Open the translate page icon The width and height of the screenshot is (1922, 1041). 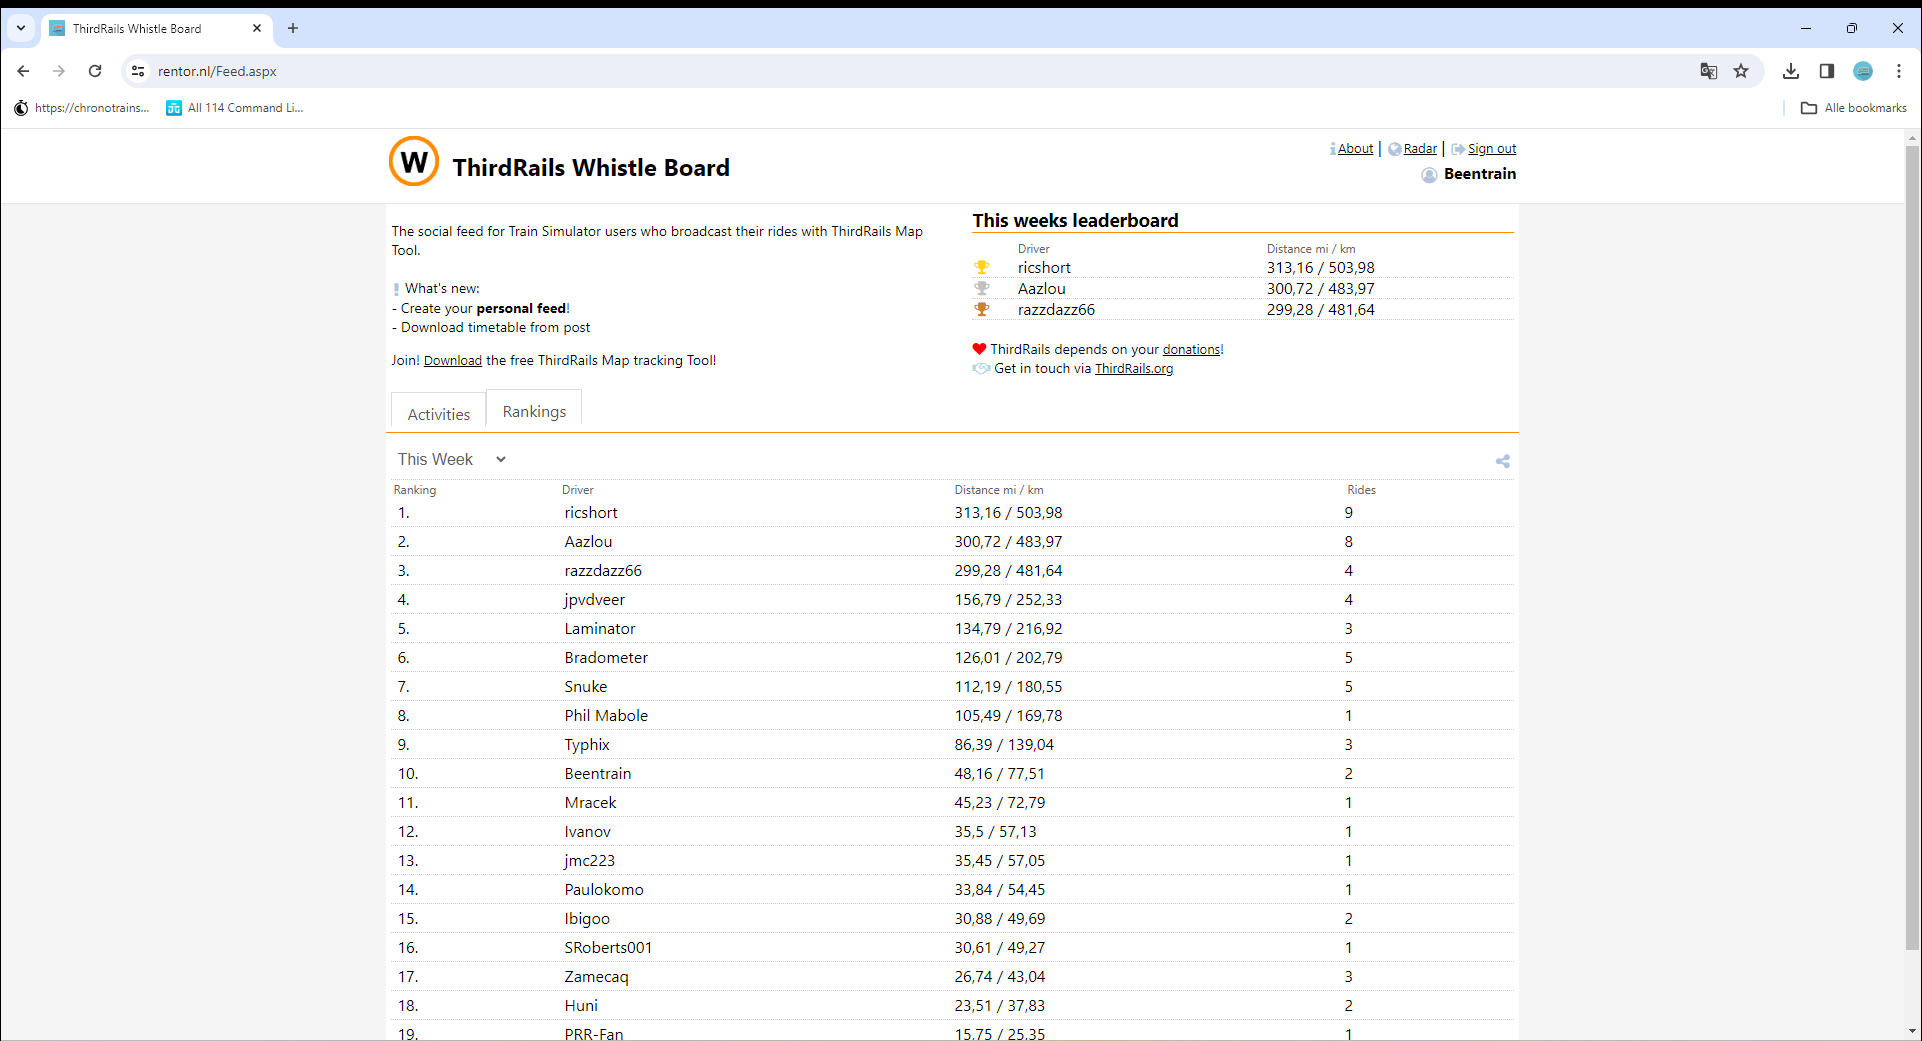pos(1709,71)
